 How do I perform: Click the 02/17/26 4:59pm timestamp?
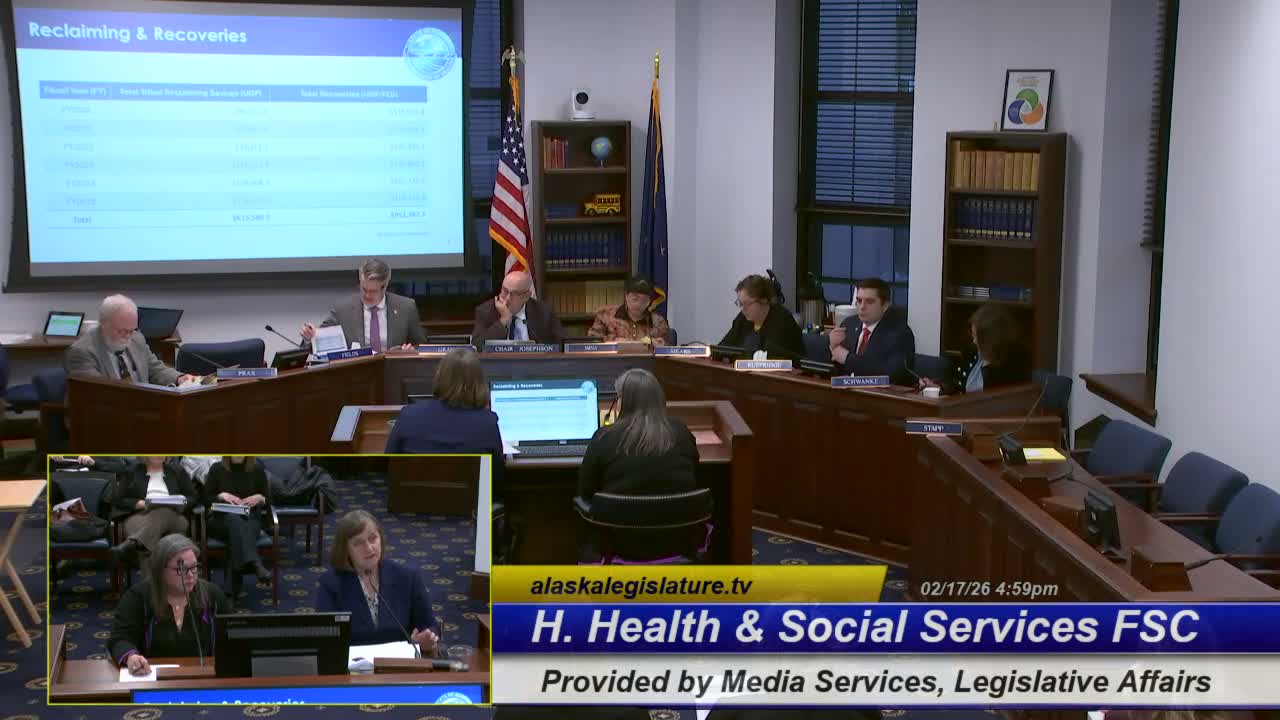(x=991, y=587)
